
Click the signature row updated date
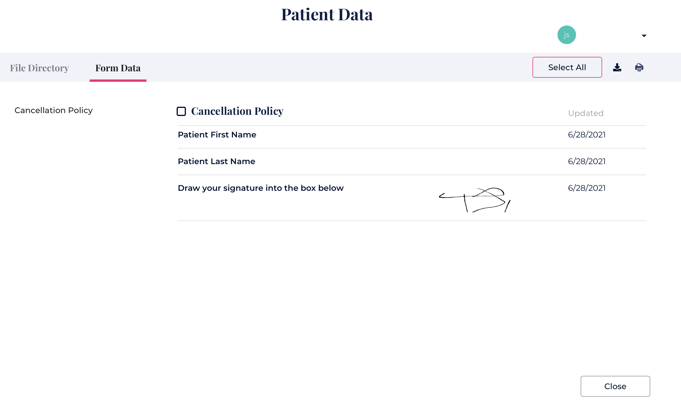pyautogui.click(x=586, y=188)
